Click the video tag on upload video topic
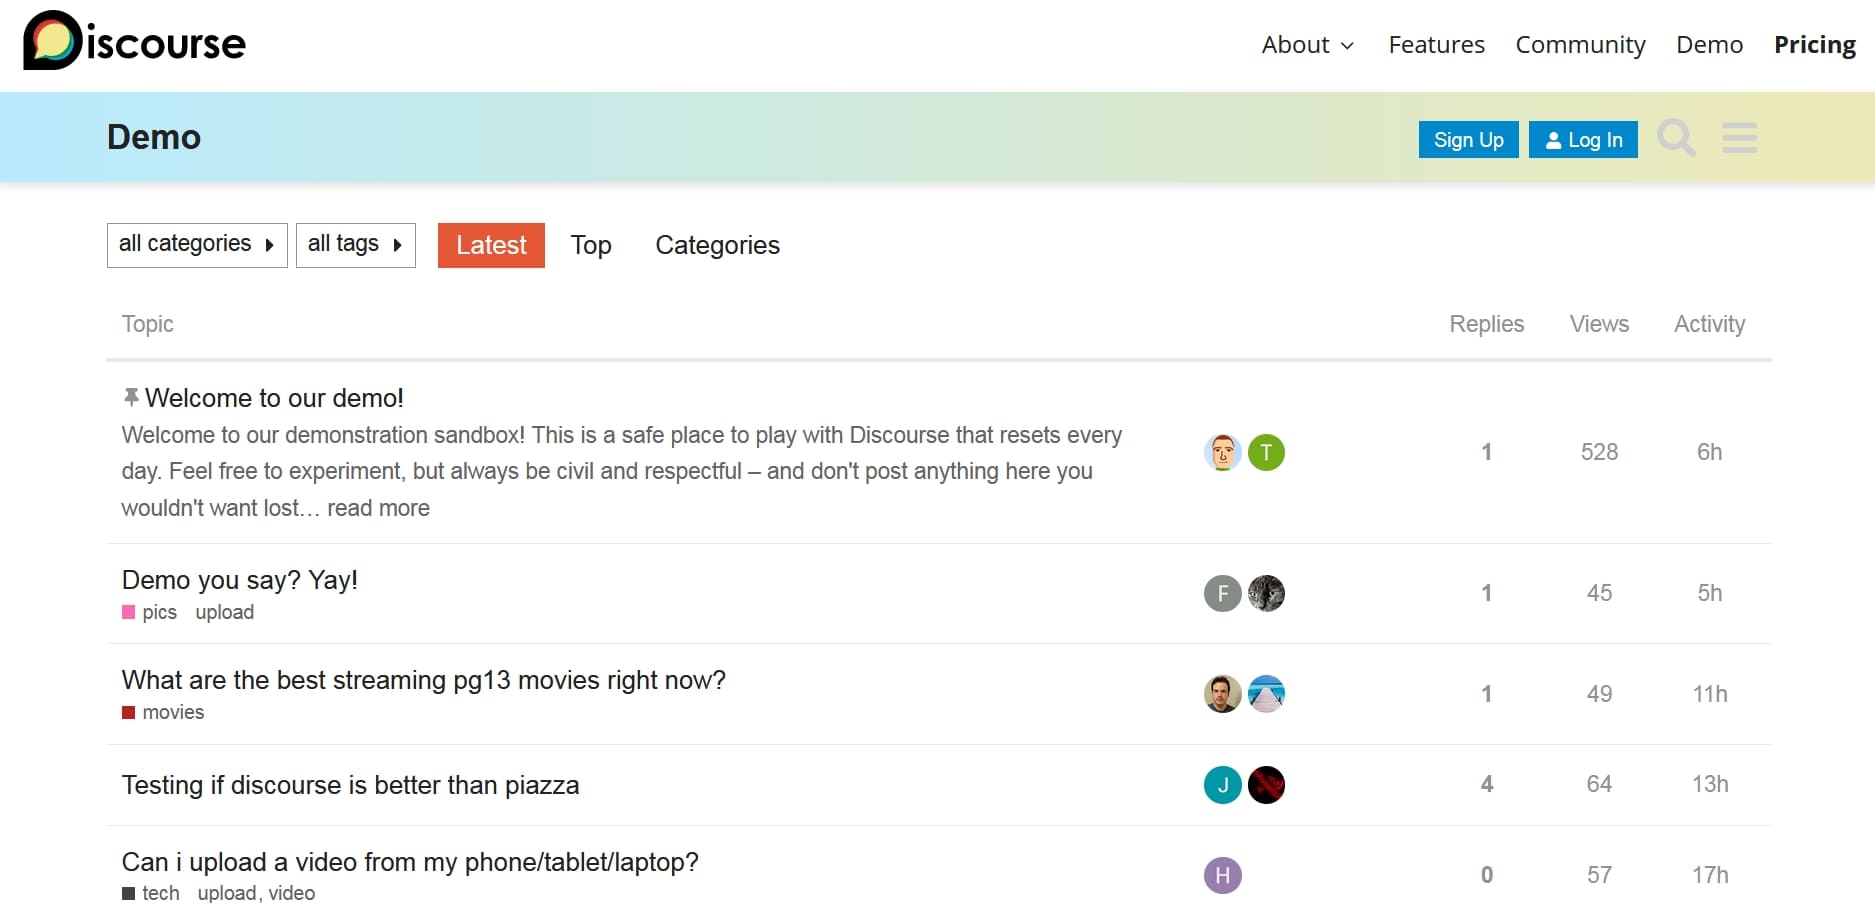The height and width of the screenshot is (903, 1875). (292, 893)
